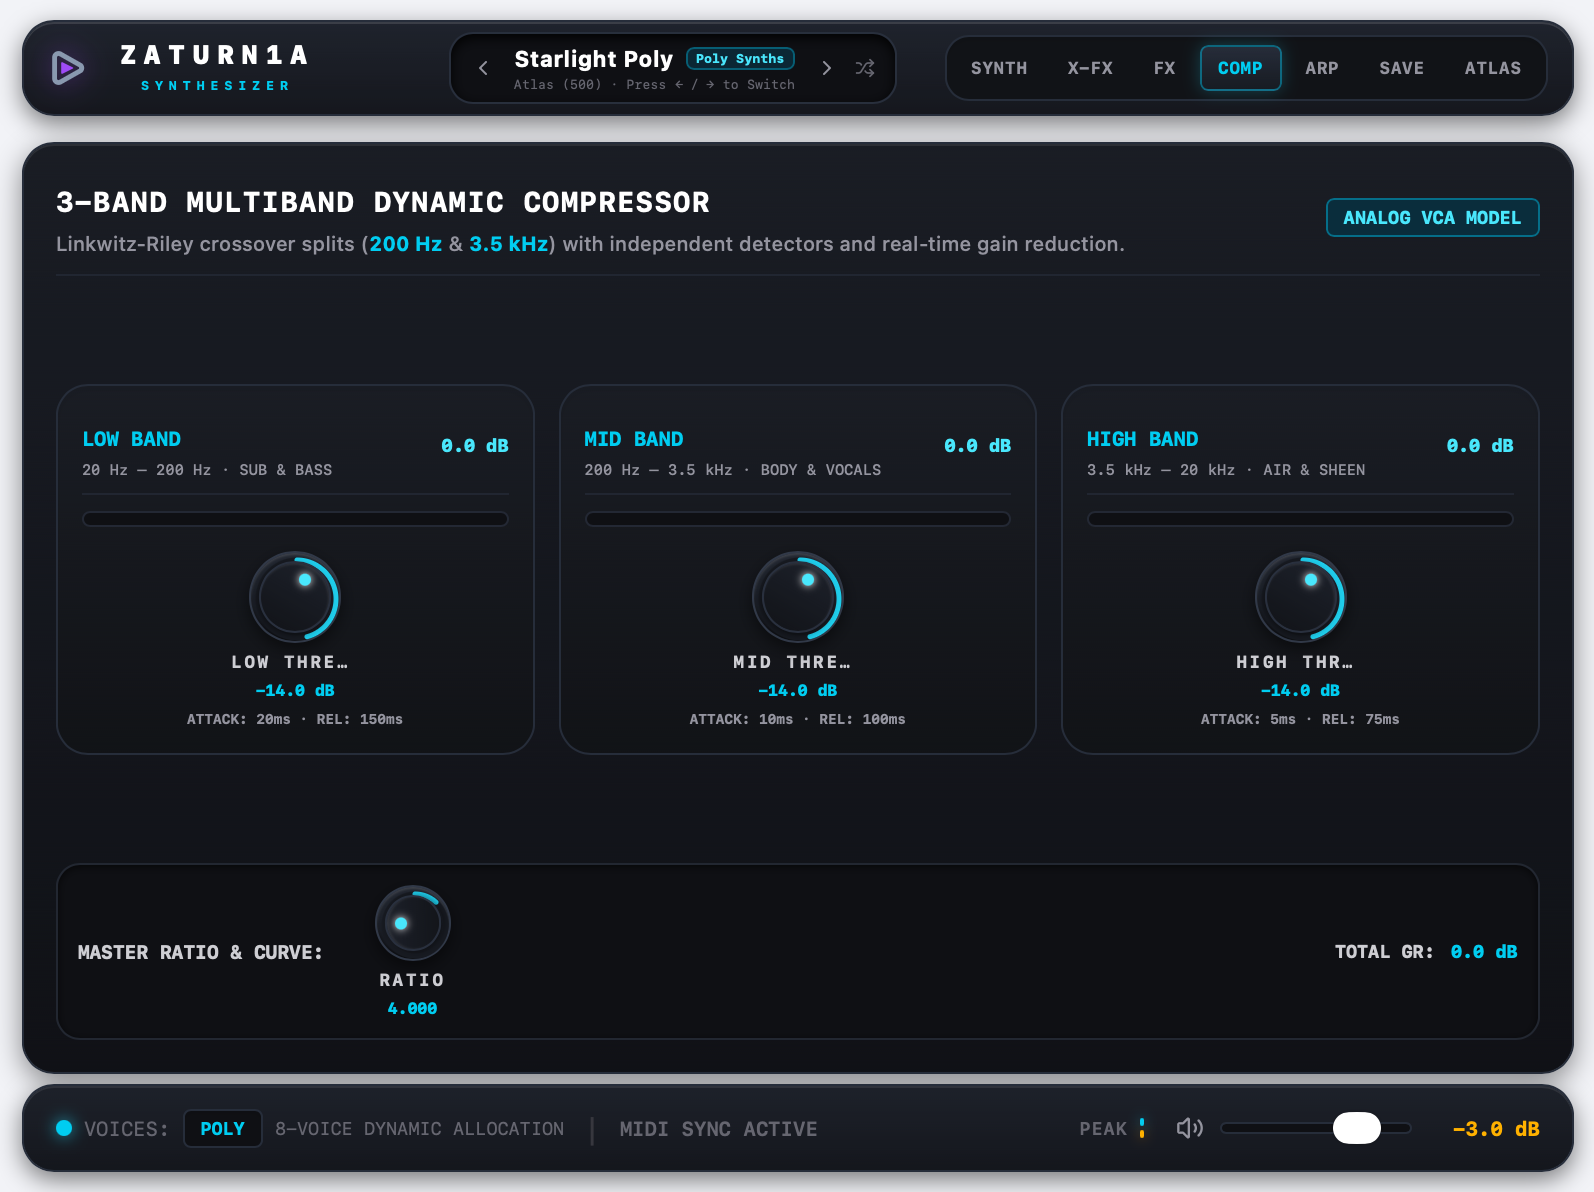1594x1192 pixels.
Task: Click the speaker volume icon
Action: pos(1190,1128)
